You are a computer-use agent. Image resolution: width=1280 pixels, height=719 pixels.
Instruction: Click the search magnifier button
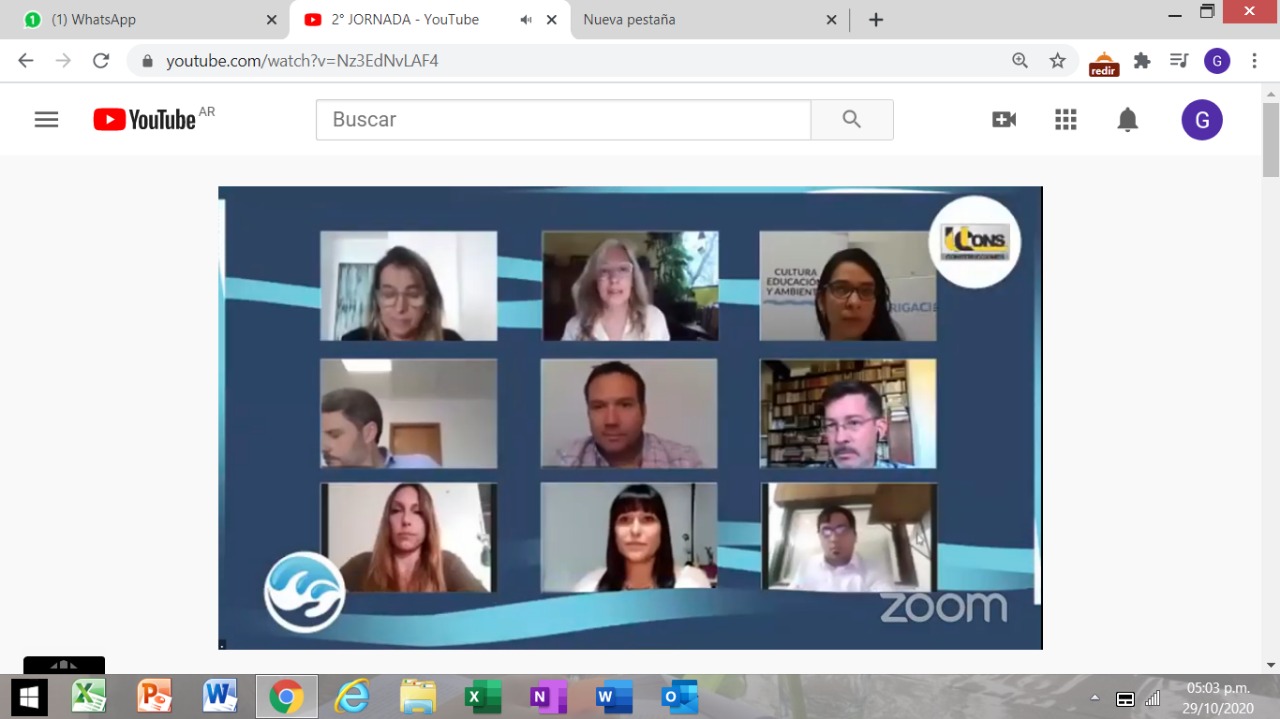click(x=851, y=120)
